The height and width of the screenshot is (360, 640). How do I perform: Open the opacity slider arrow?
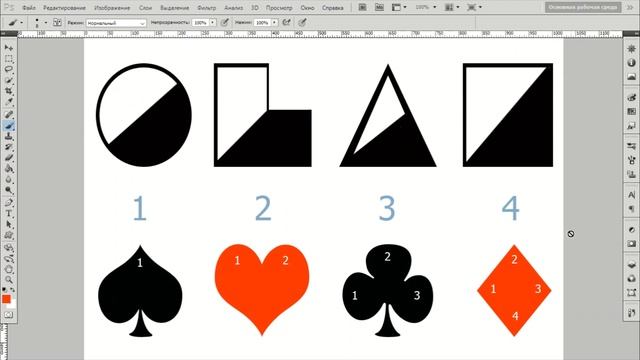tap(213, 22)
